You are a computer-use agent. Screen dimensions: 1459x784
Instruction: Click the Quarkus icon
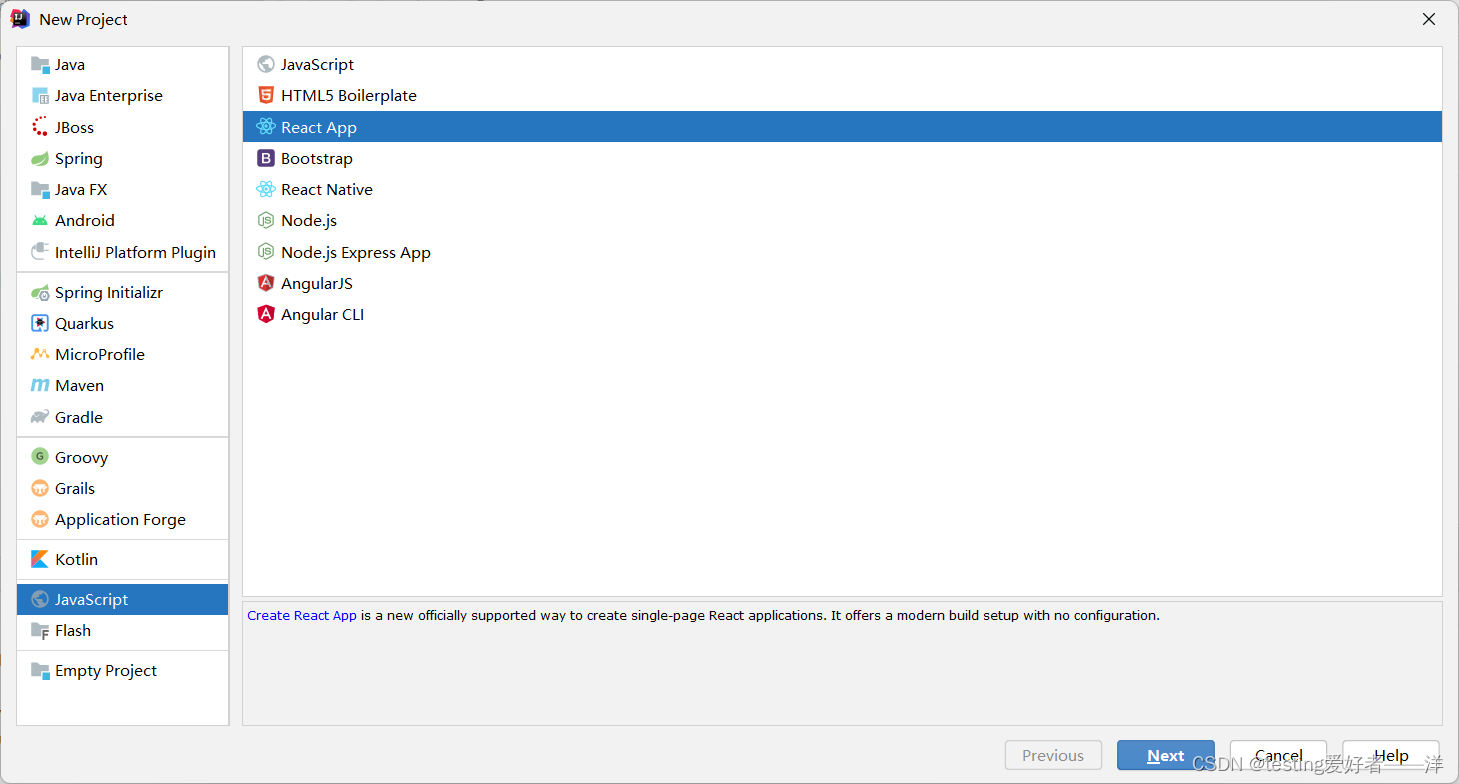(x=40, y=324)
